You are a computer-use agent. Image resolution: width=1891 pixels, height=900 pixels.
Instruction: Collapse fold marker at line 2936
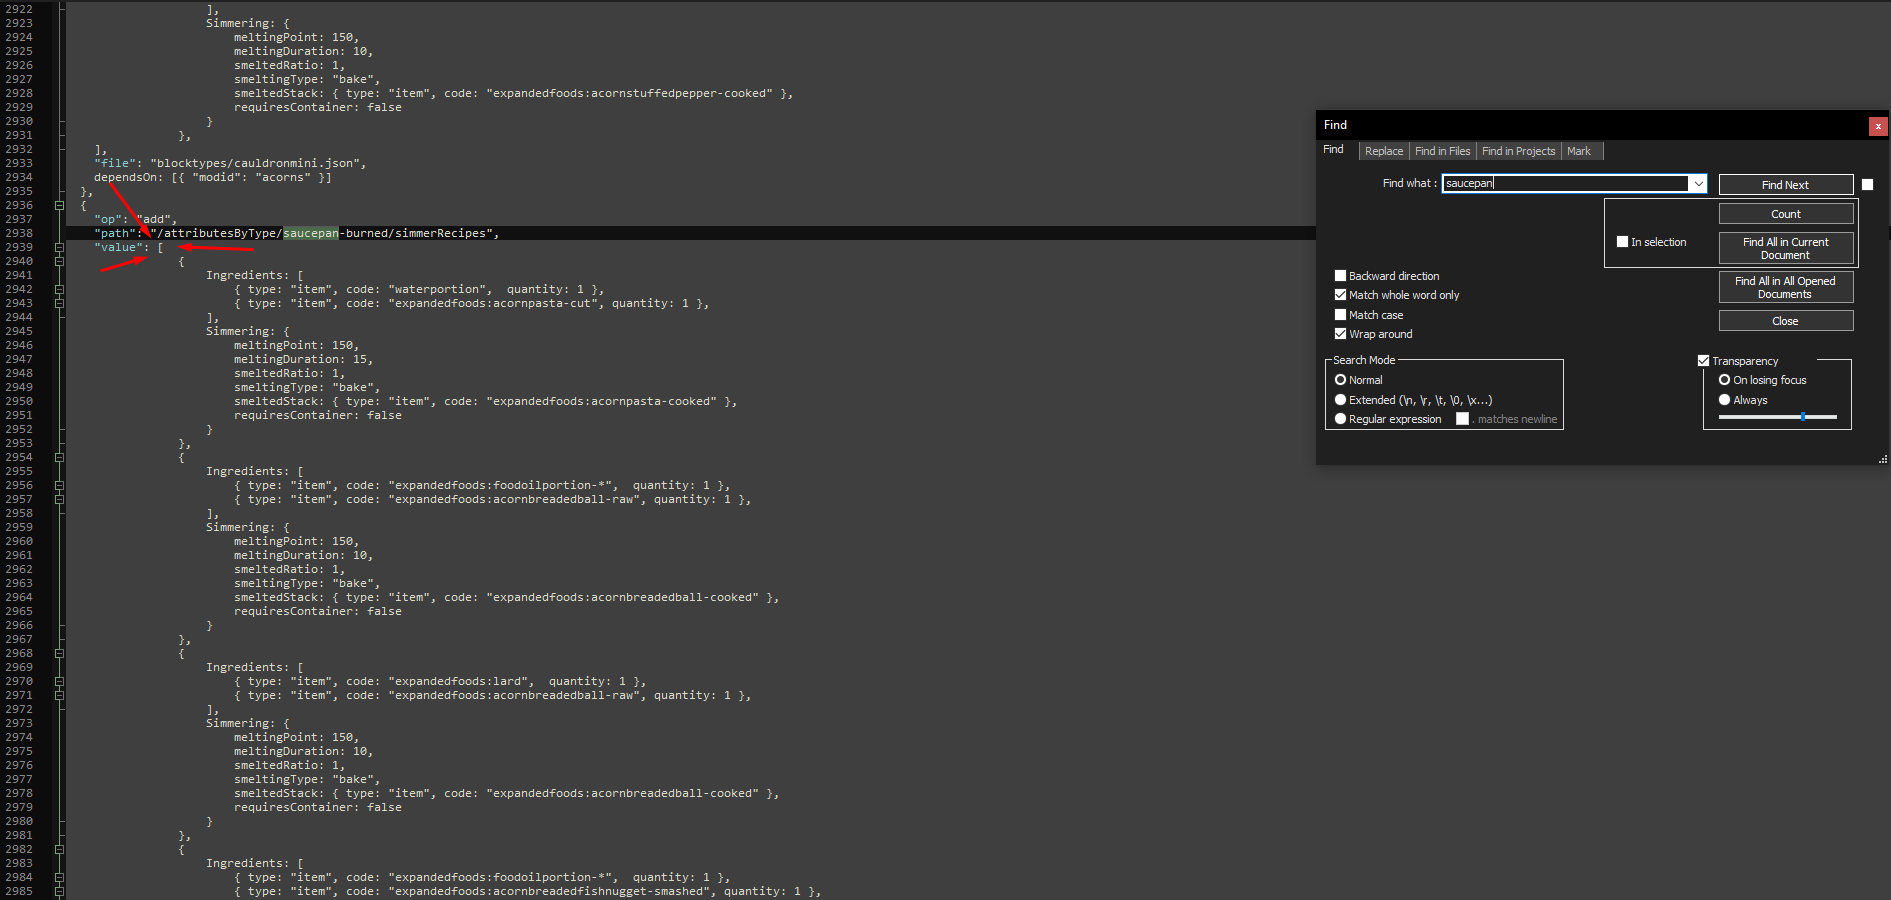tap(59, 205)
